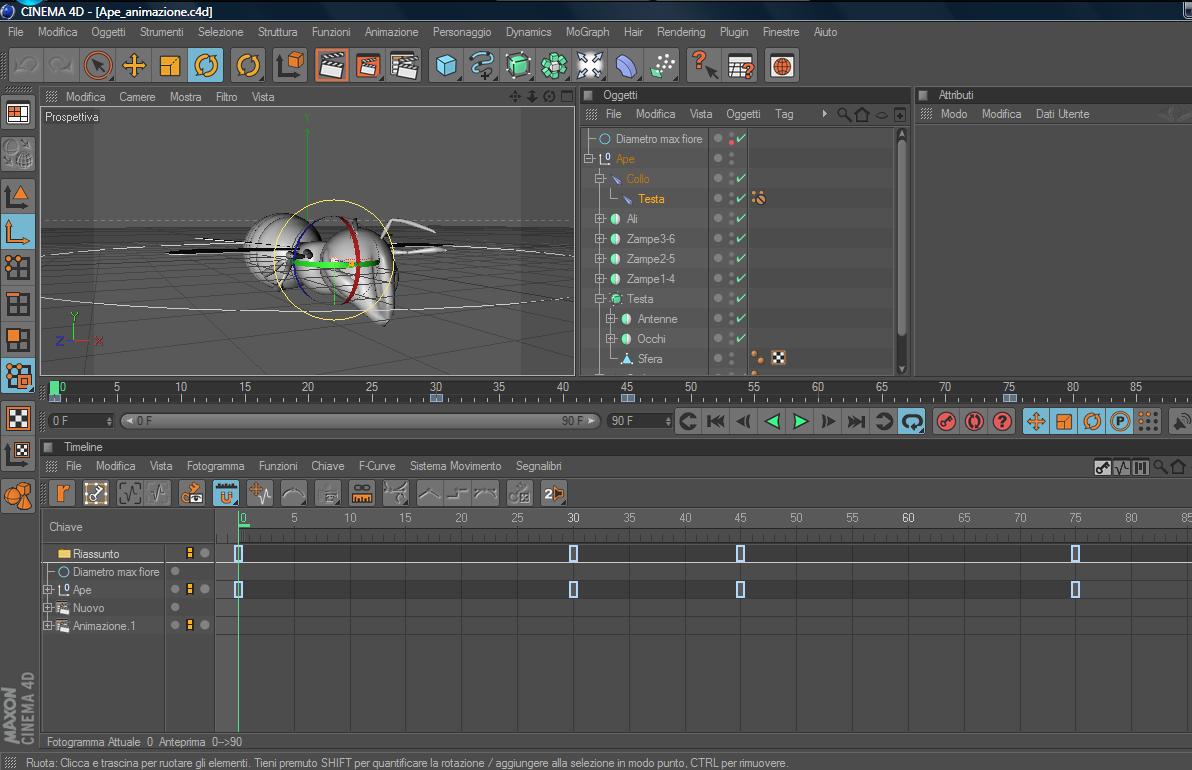Image resolution: width=1192 pixels, height=770 pixels.
Task: Activate the Scale tool
Action: coord(170,66)
